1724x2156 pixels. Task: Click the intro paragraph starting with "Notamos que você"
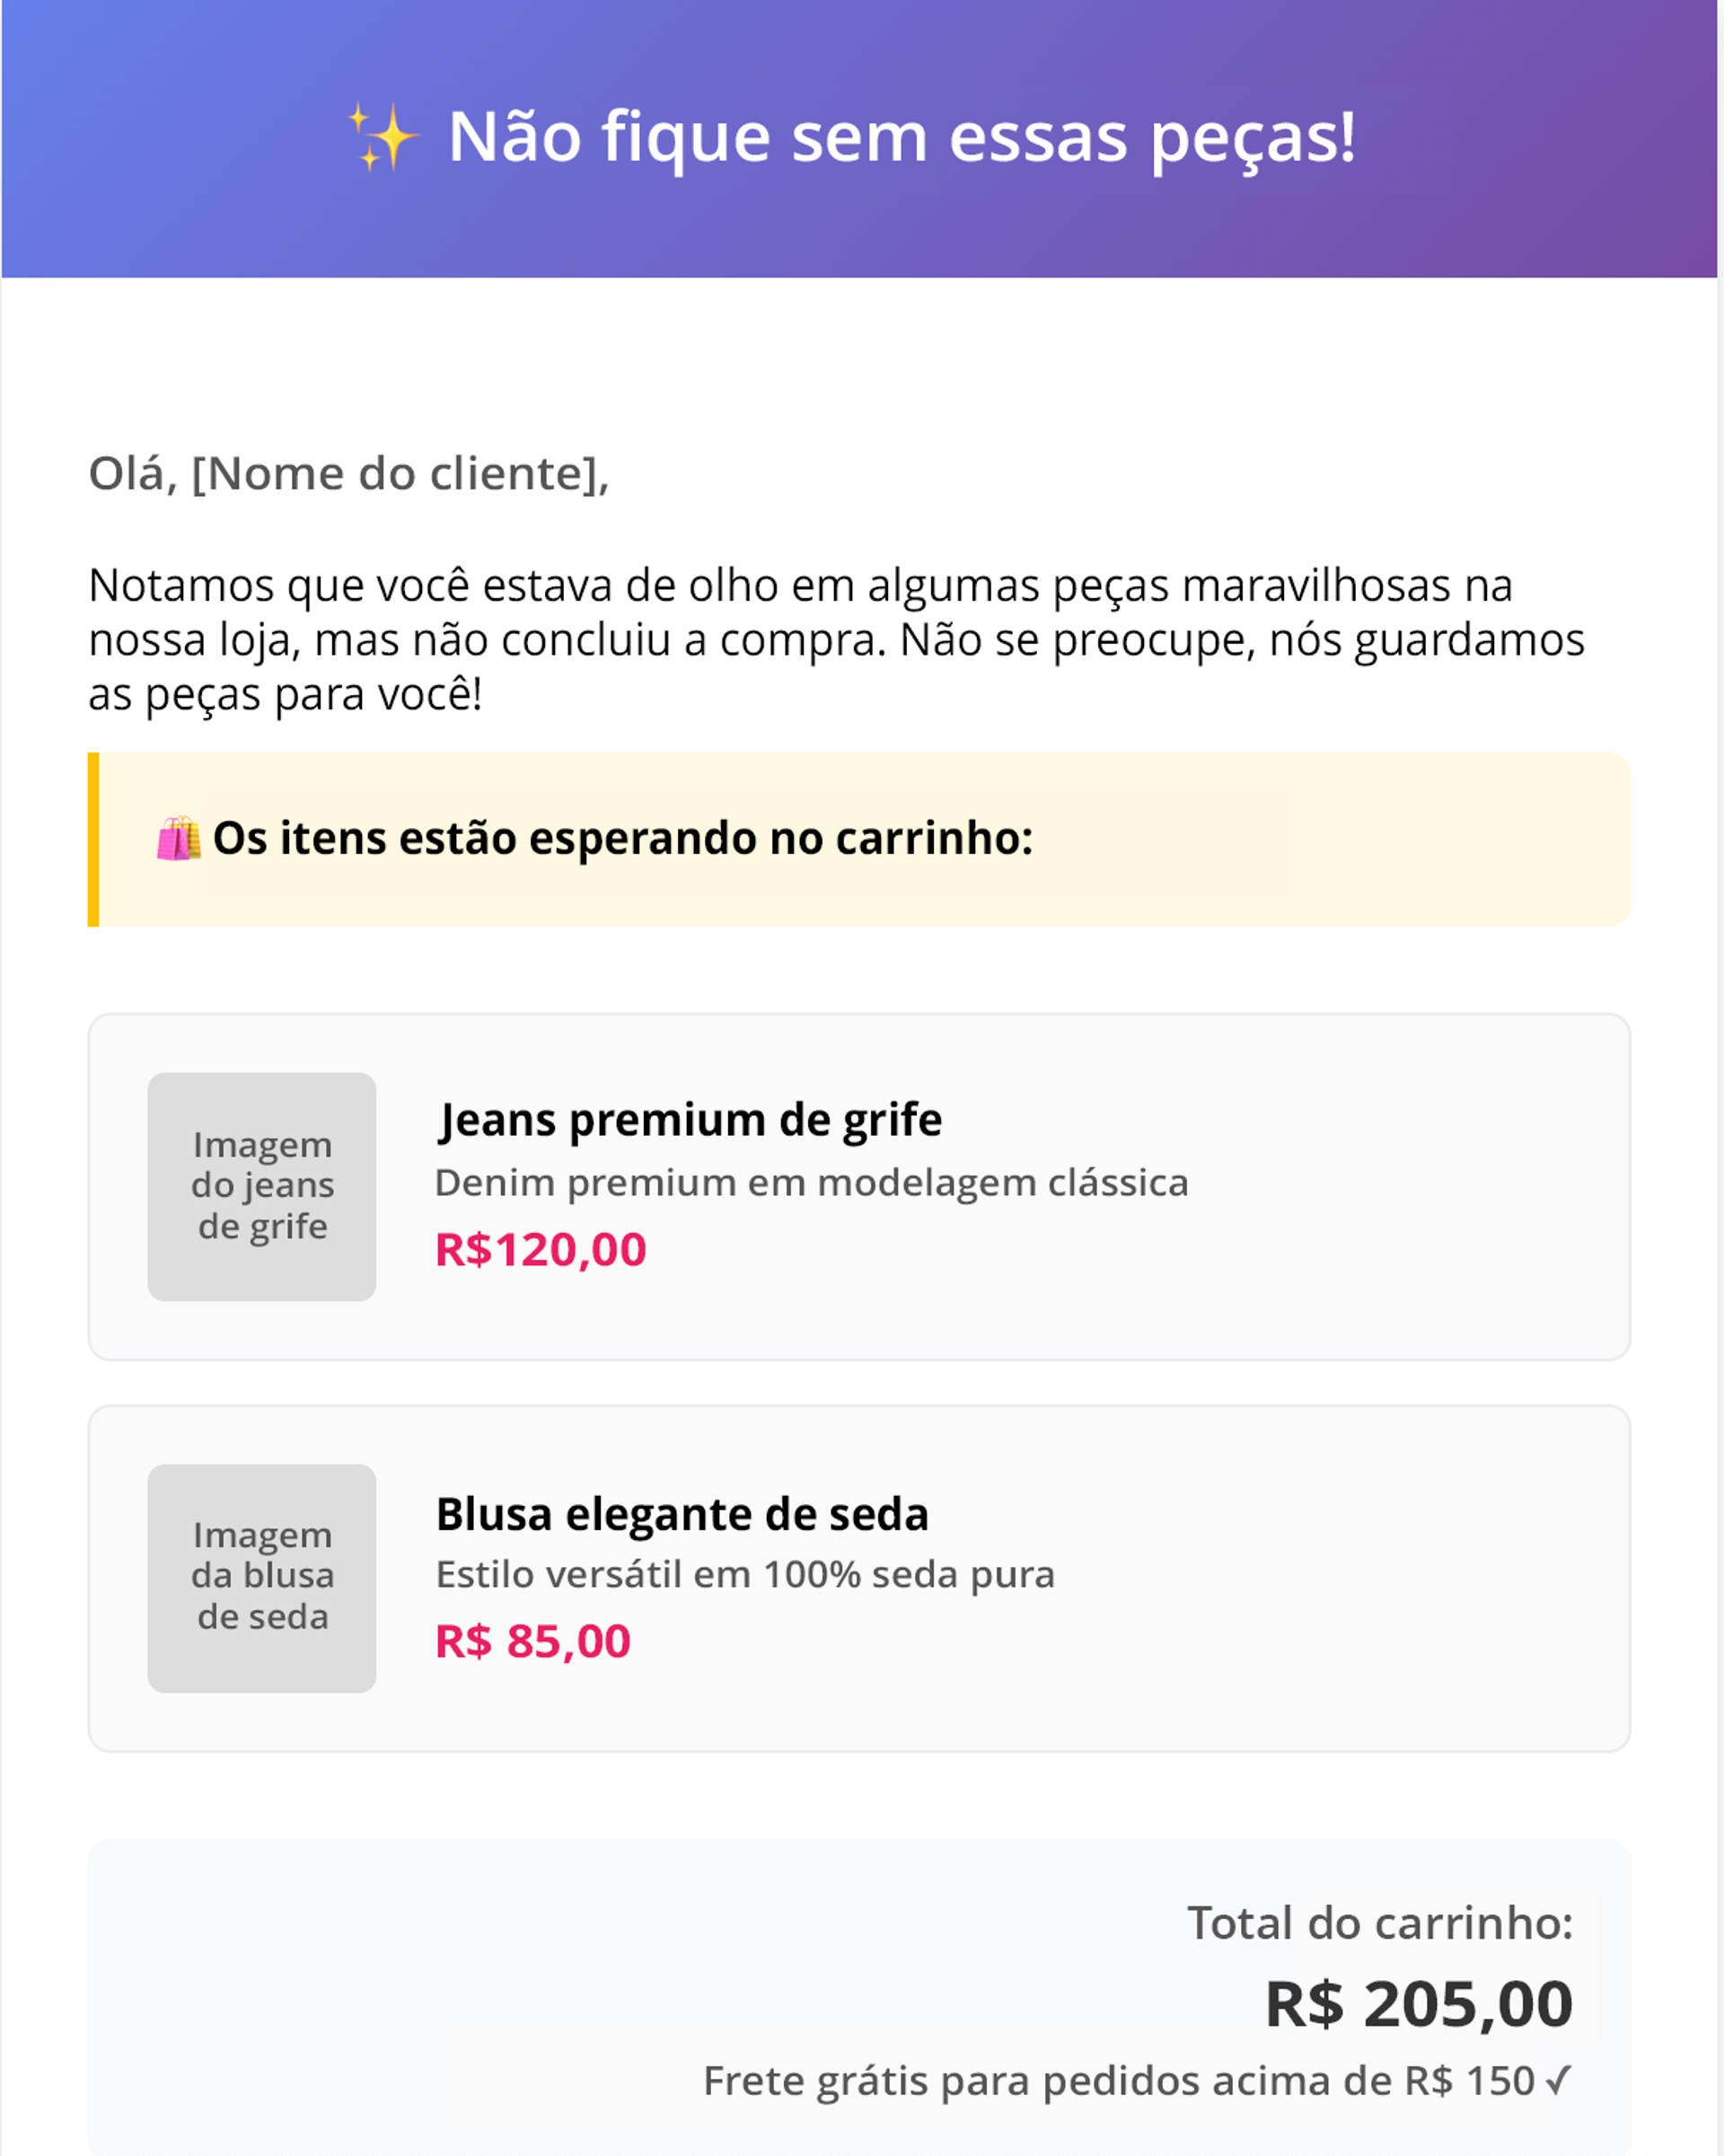point(836,640)
